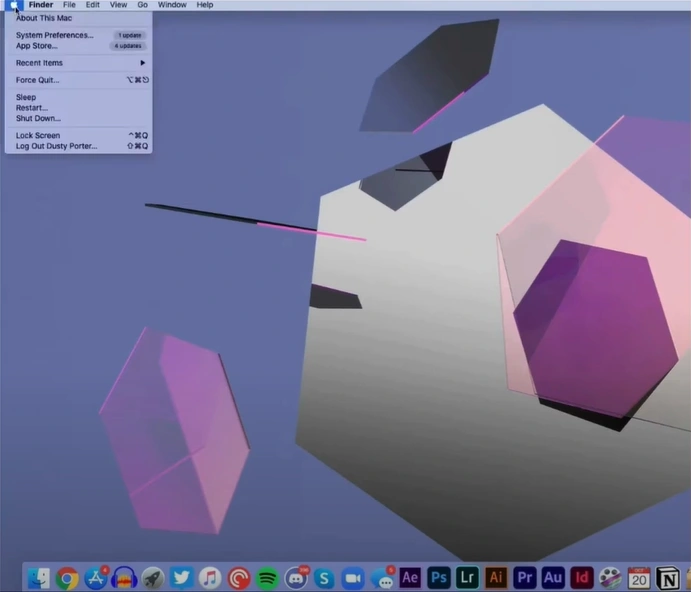691x592 pixels.
Task: Open the Window menu in menu bar
Action: [172, 5]
